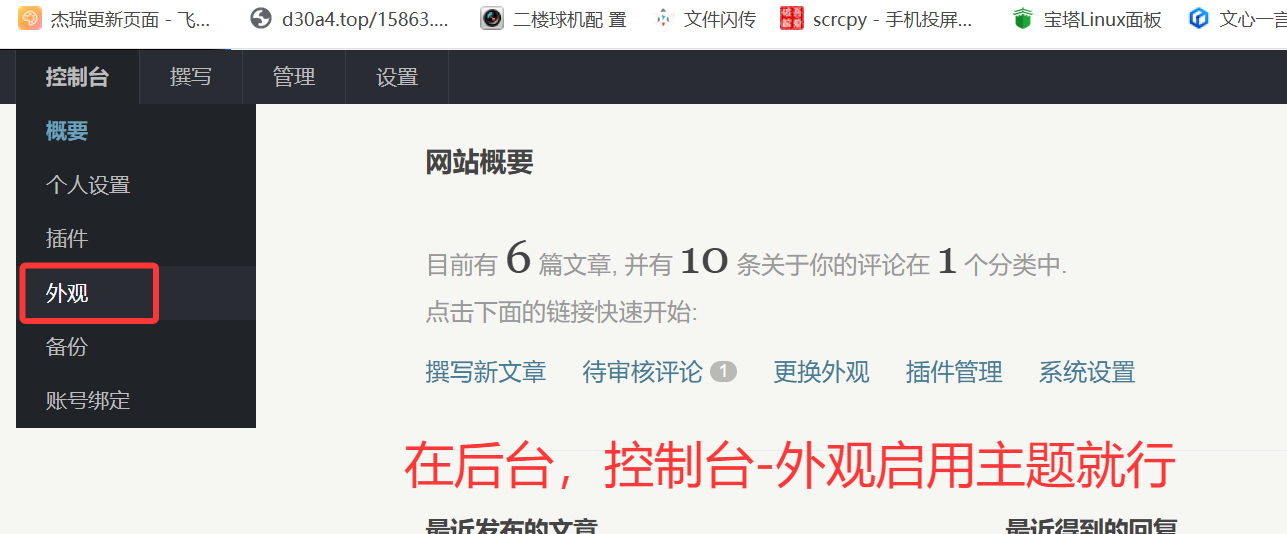This screenshot has height=534, width=1287.
Task: Select 备份 in the dropdown menu
Action: tap(136, 347)
